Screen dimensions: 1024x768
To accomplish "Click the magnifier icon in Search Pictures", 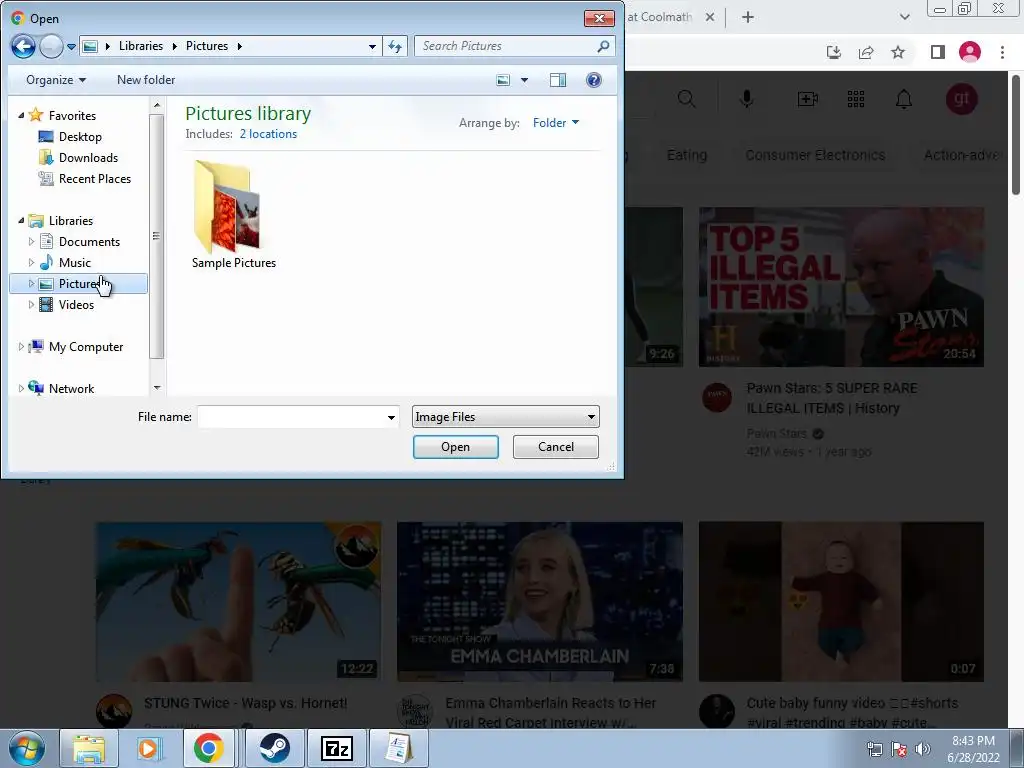I will 603,46.
